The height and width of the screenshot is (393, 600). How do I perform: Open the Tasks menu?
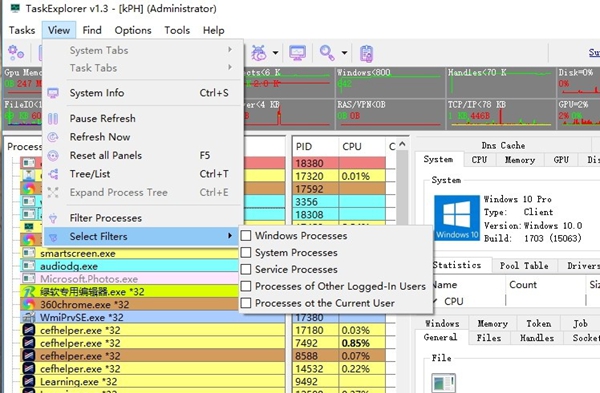click(22, 30)
